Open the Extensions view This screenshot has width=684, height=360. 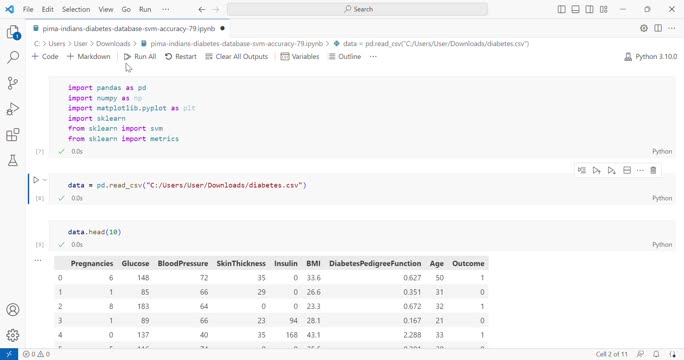tap(13, 134)
